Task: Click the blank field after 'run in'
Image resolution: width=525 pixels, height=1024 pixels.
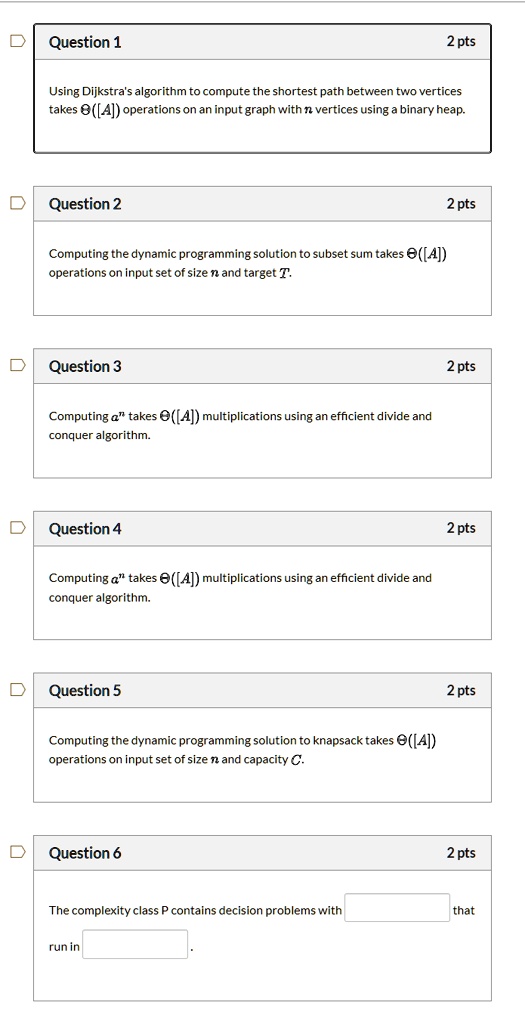Action: click(x=135, y=944)
